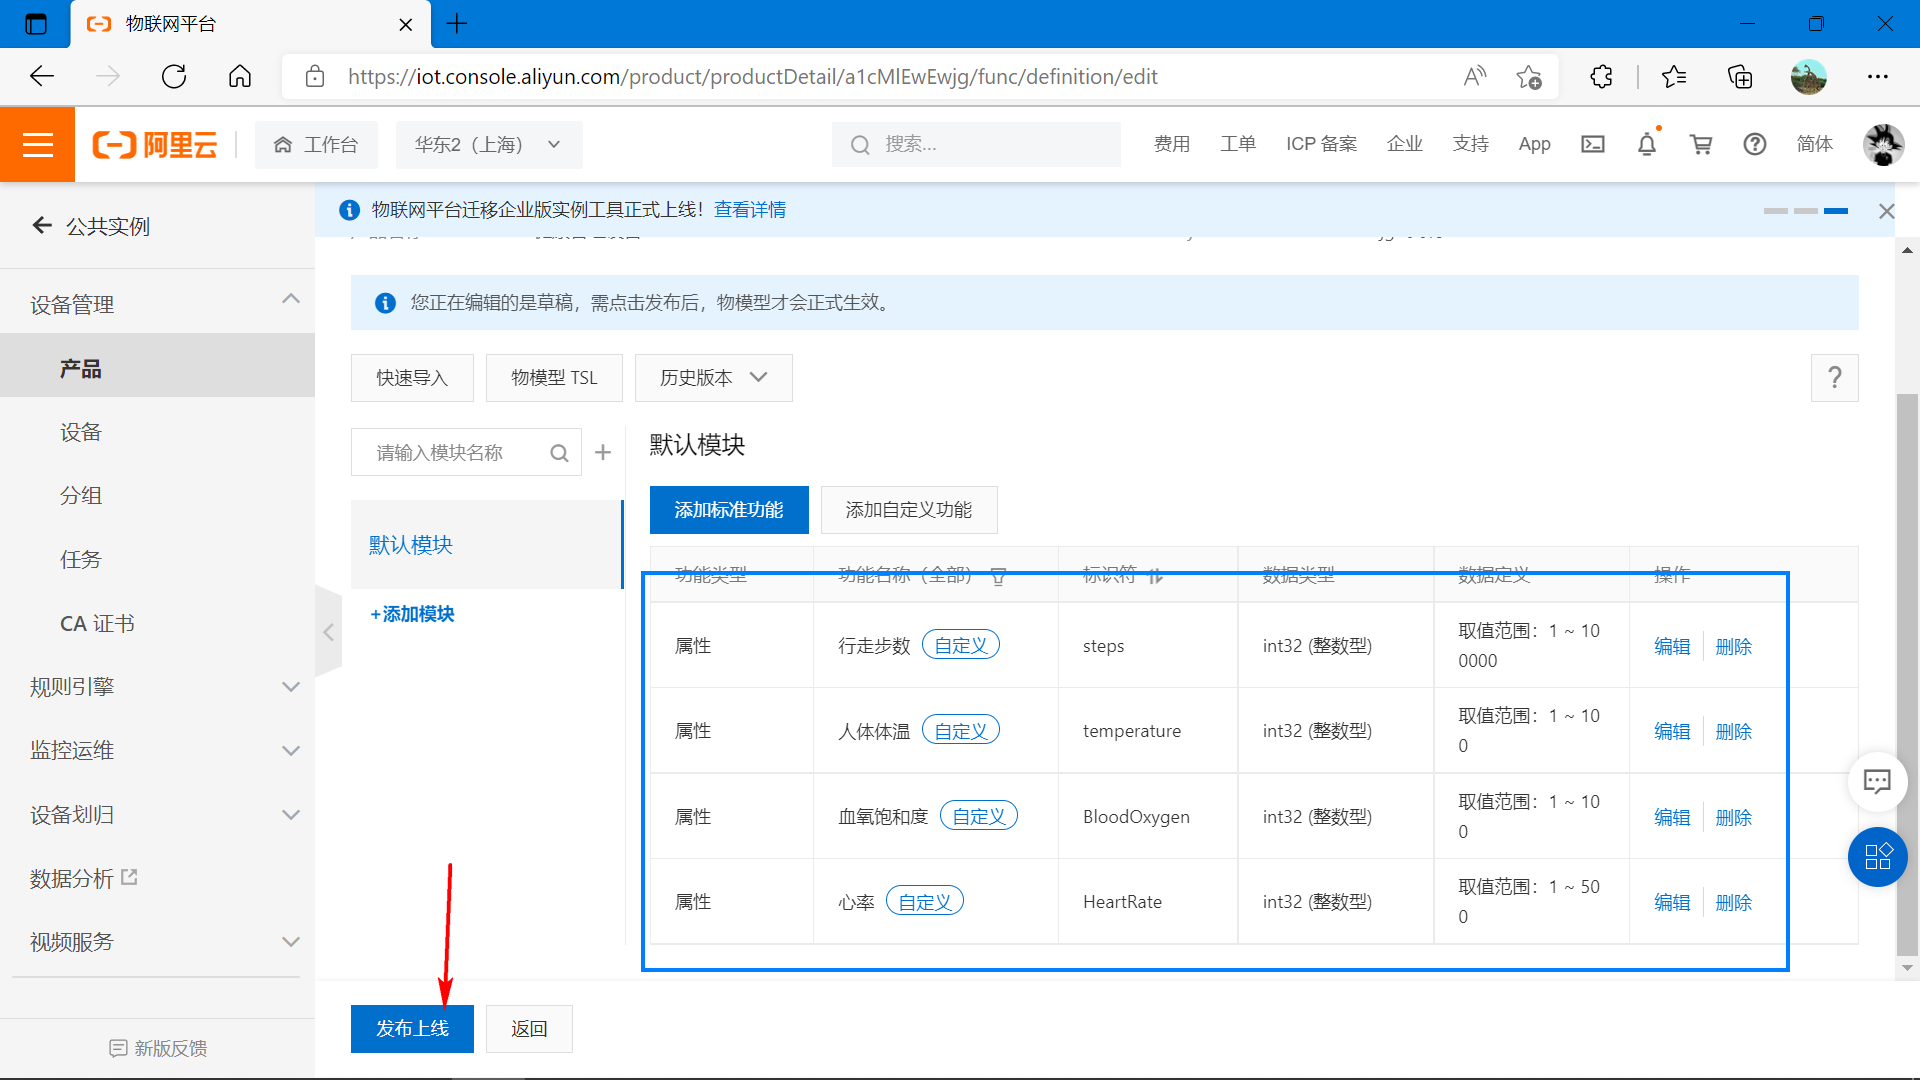
Task: Toggle read aloud icon in address bar
Action: [1475, 77]
